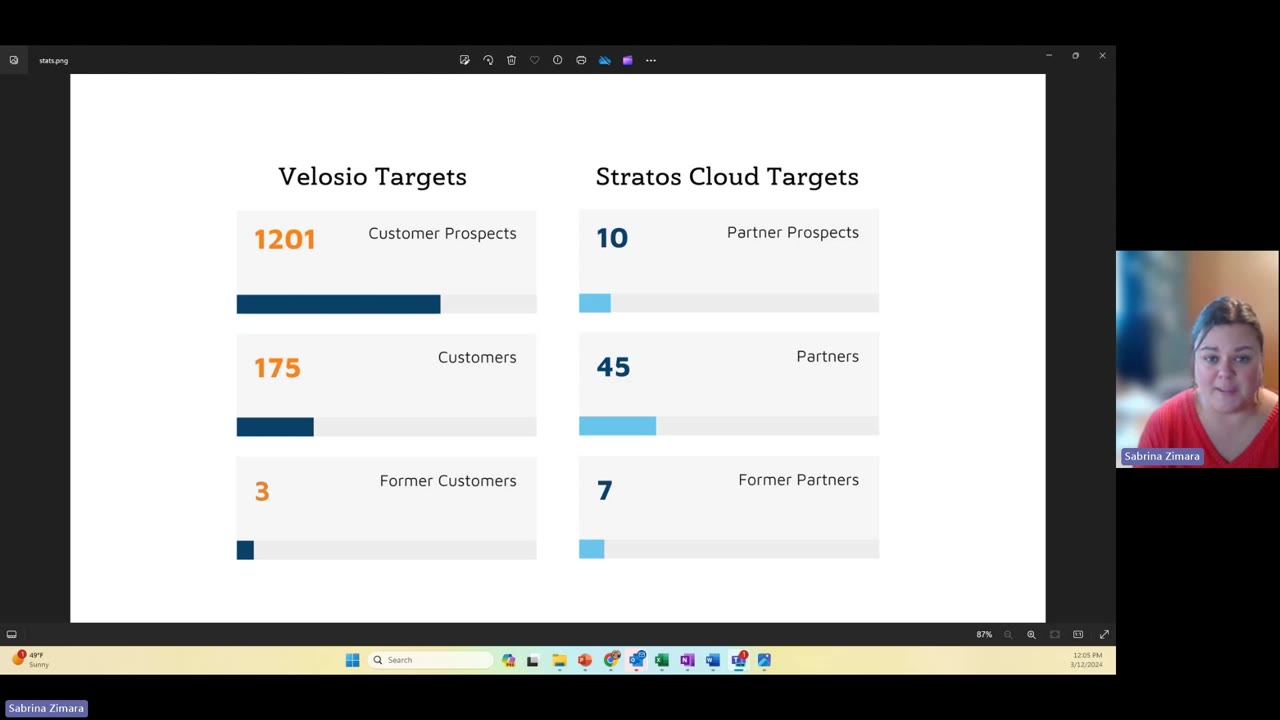1280x720 pixels.
Task: Print the image using the printer icon
Action: (581, 60)
